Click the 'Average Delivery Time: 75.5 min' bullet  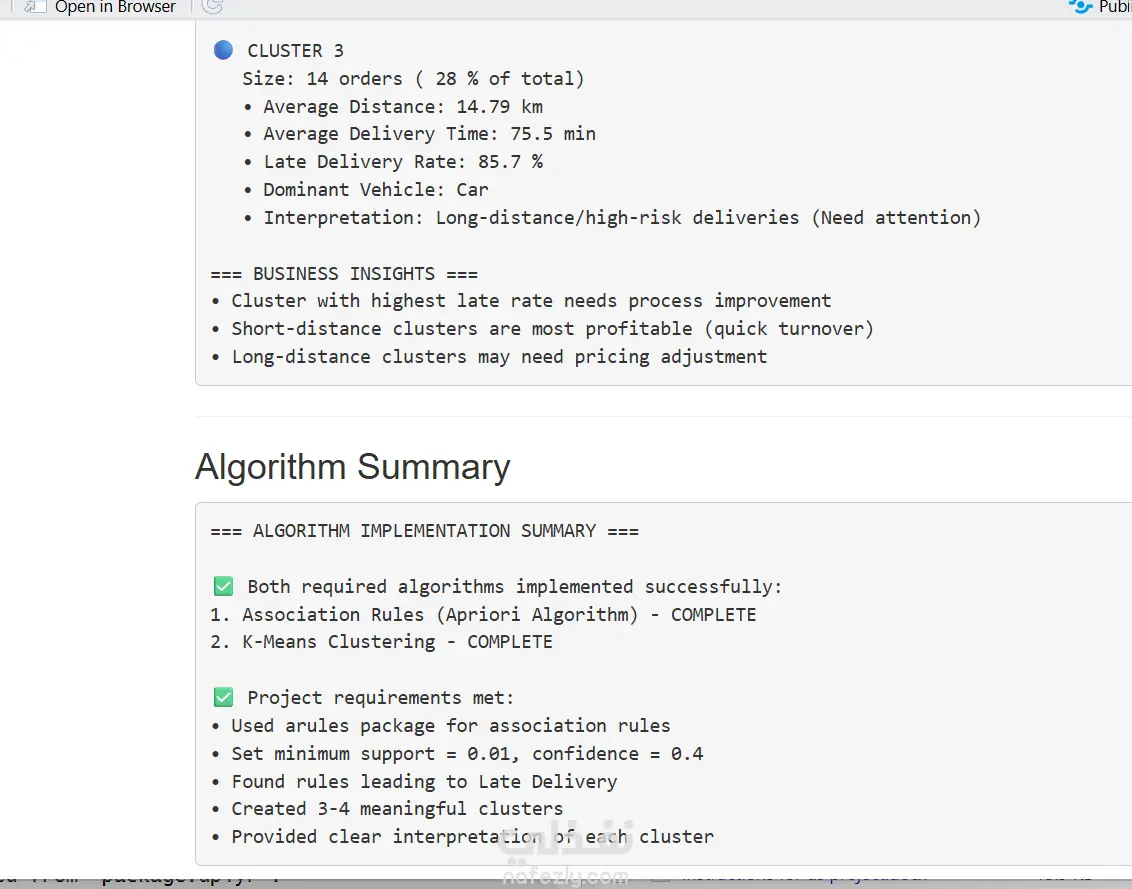click(x=429, y=134)
